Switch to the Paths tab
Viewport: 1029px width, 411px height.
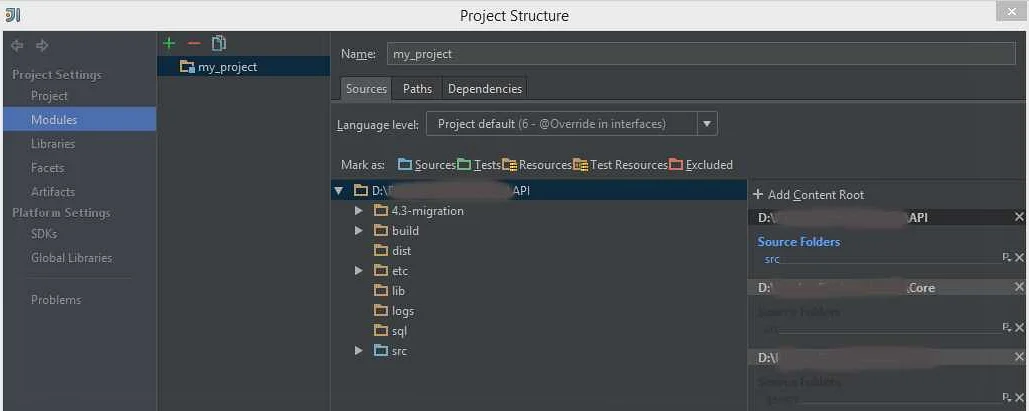[x=417, y=89]
